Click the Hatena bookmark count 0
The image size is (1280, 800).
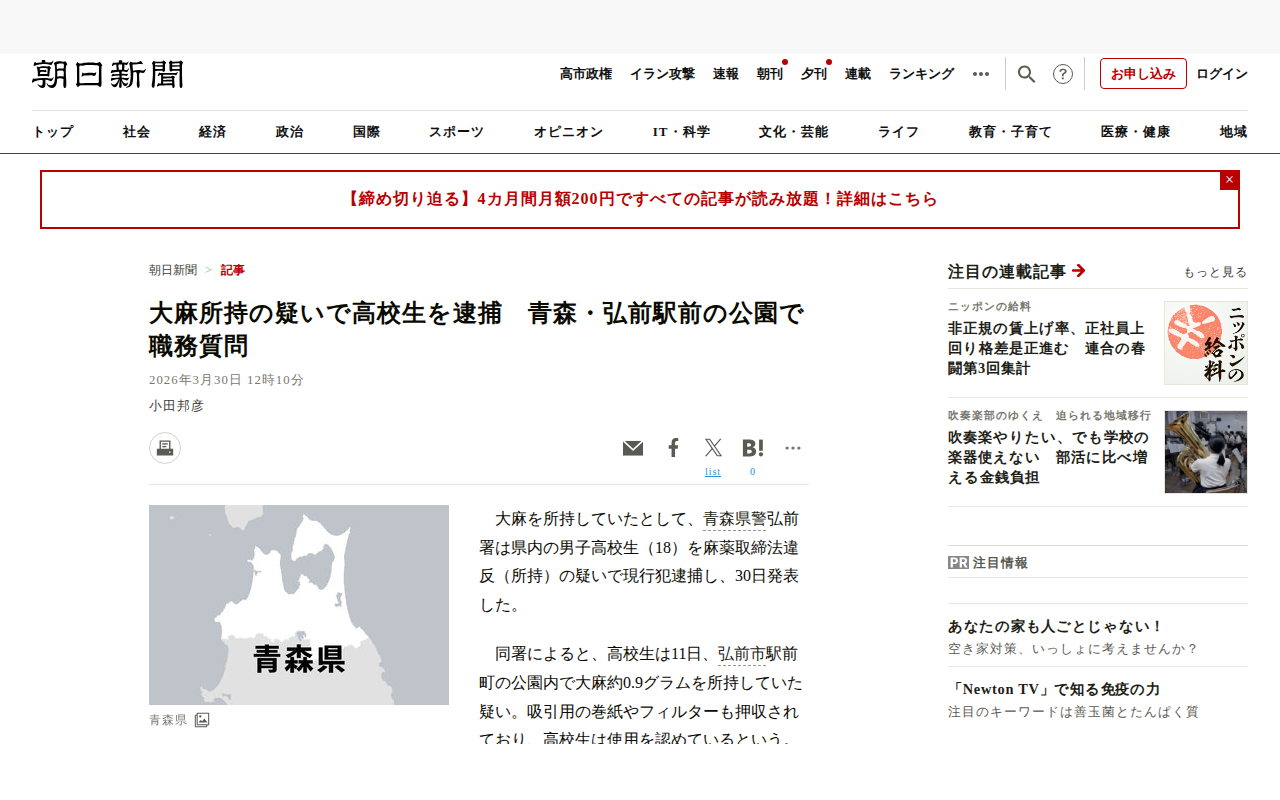(x=753, y=472)
